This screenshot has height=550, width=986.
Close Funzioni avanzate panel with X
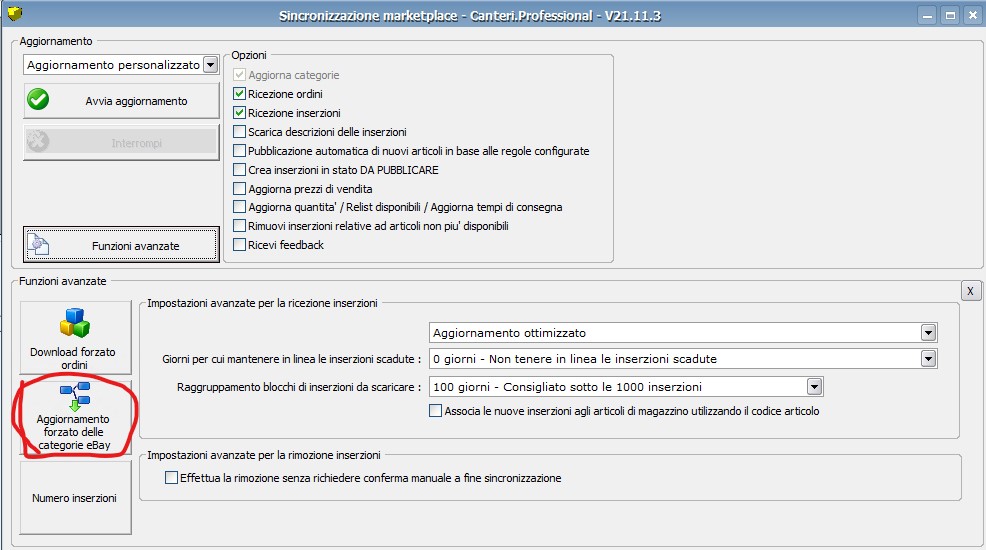[970, 291]
